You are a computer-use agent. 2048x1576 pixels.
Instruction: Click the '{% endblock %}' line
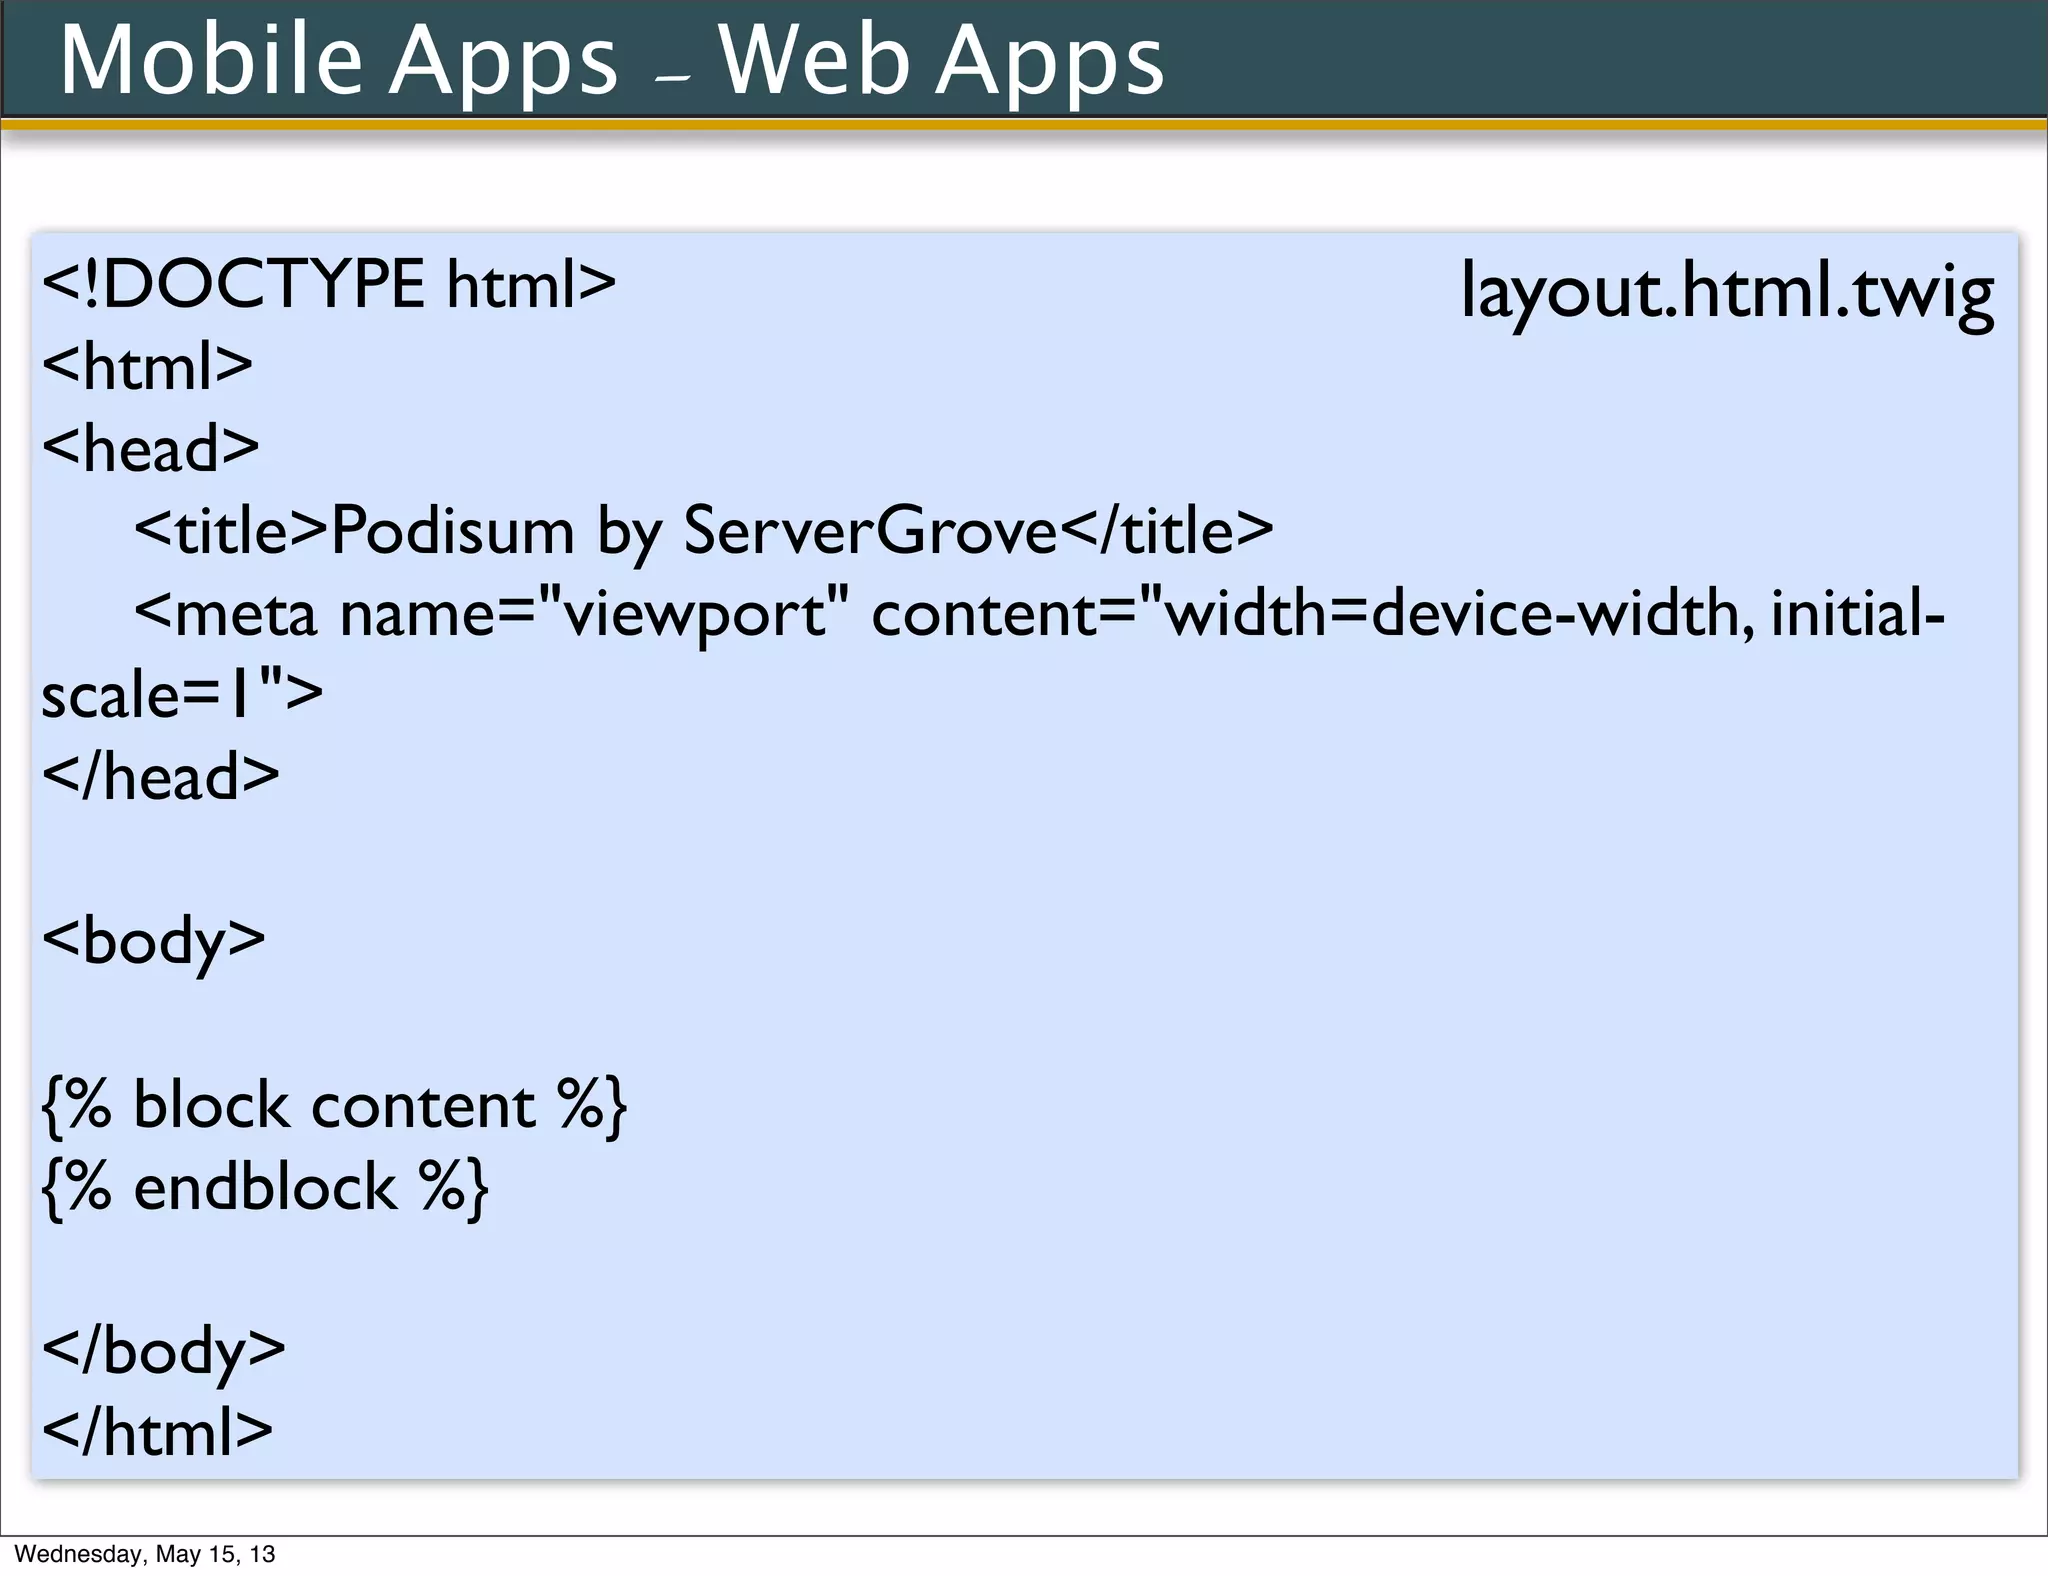[265, 1188]
